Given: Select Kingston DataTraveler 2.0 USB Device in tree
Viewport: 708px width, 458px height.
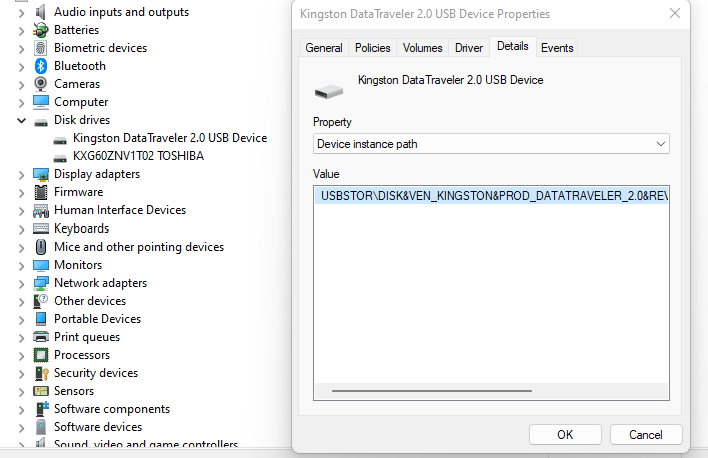Looking at the screenshot, I should coord(170,138).
